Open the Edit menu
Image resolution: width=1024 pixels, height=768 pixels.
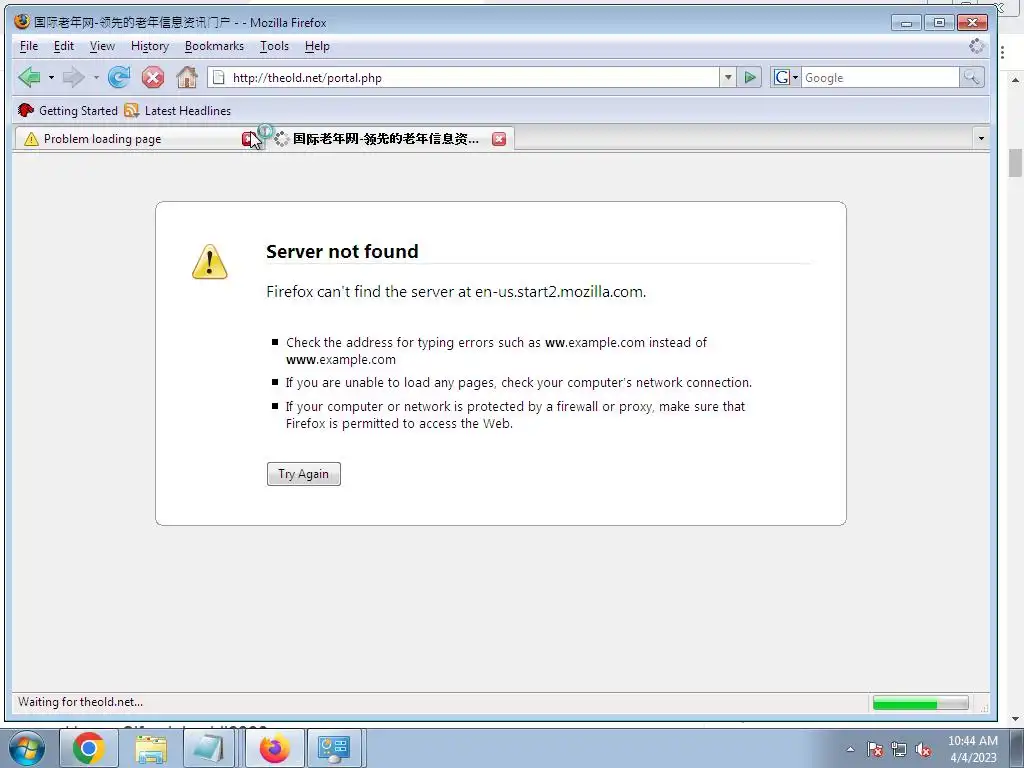click(63, 46)
